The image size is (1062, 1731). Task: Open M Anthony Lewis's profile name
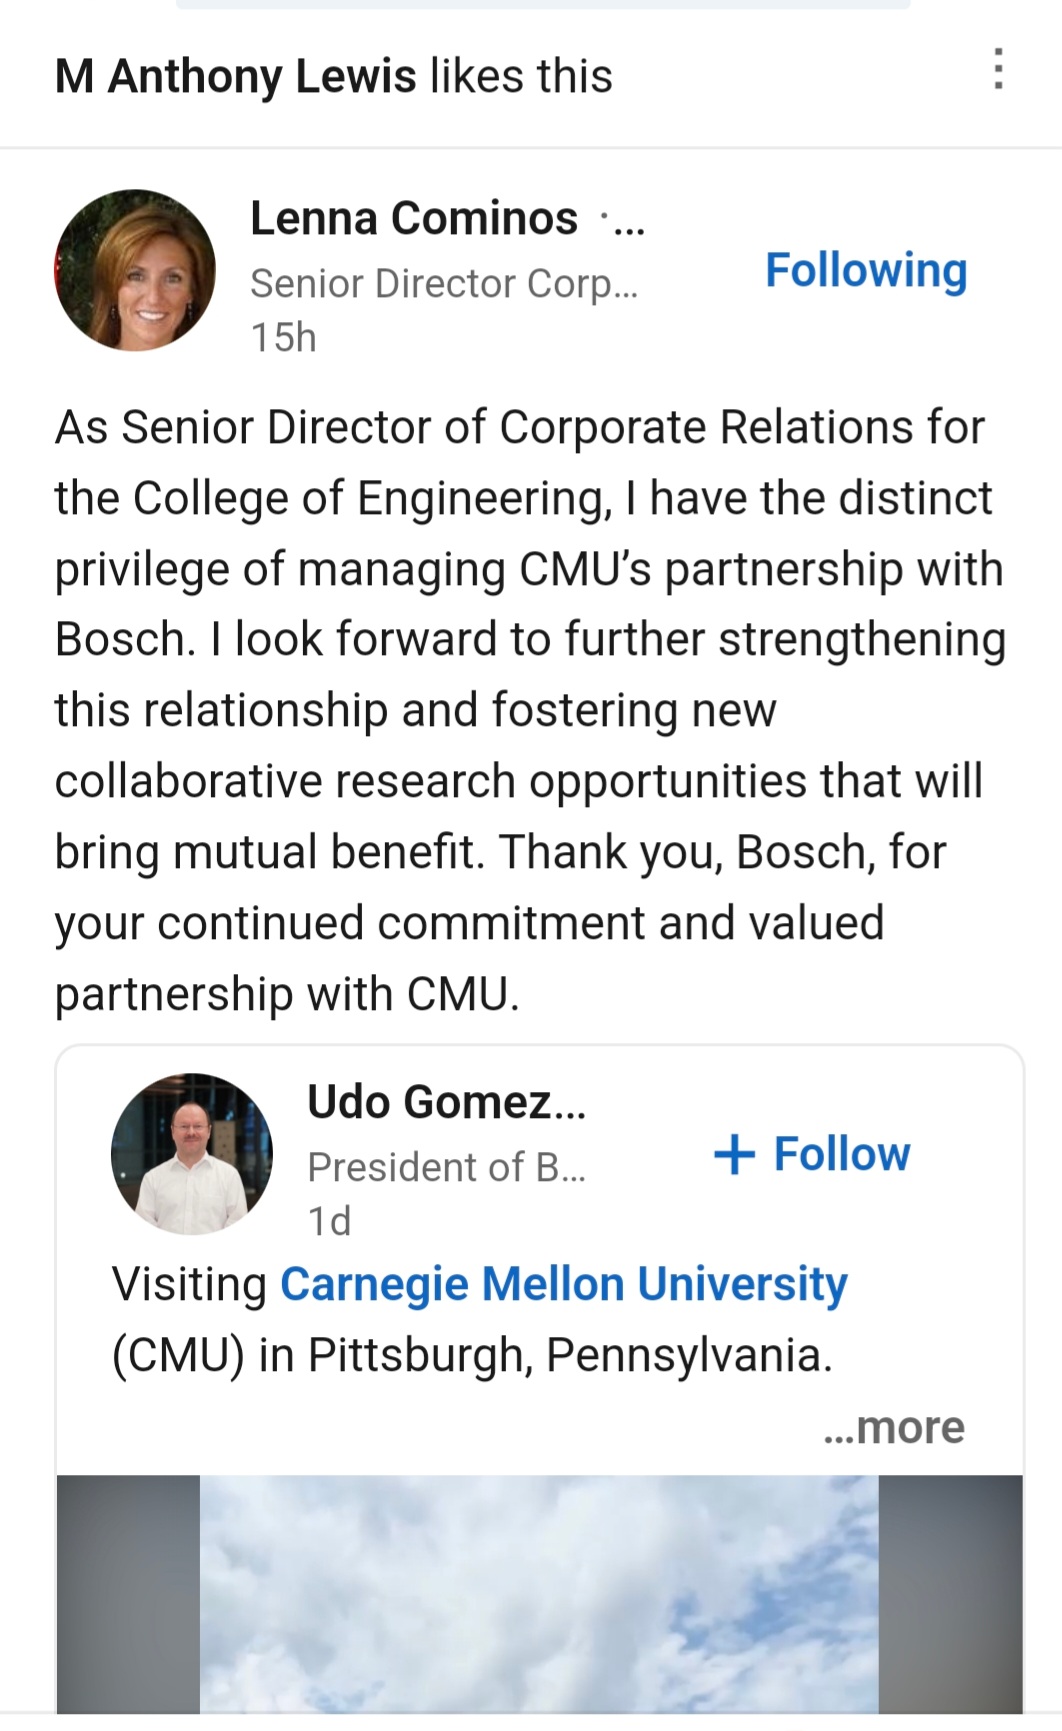point(235,76)
